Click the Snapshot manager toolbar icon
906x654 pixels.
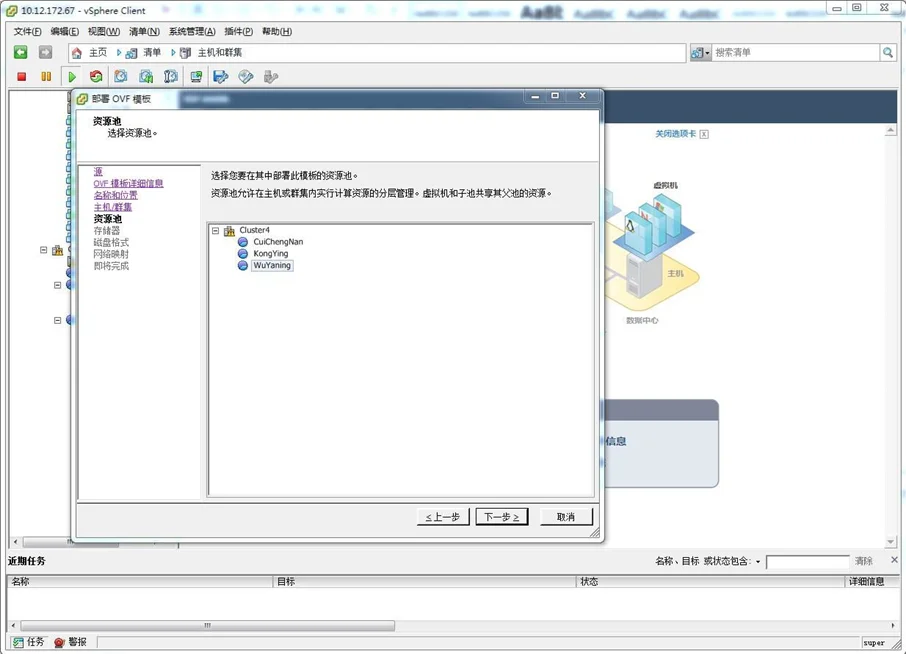(x=171, y=76)
